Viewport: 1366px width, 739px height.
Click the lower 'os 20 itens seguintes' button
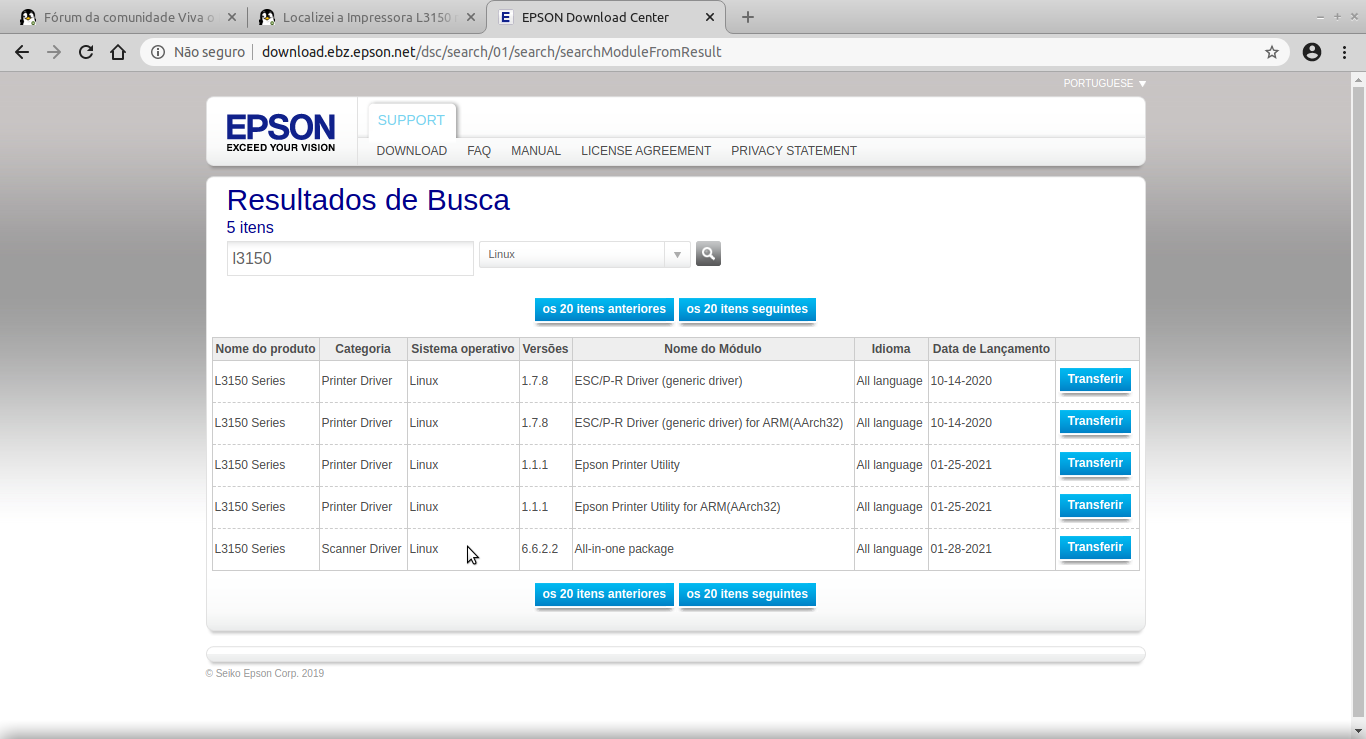(747, 594)
